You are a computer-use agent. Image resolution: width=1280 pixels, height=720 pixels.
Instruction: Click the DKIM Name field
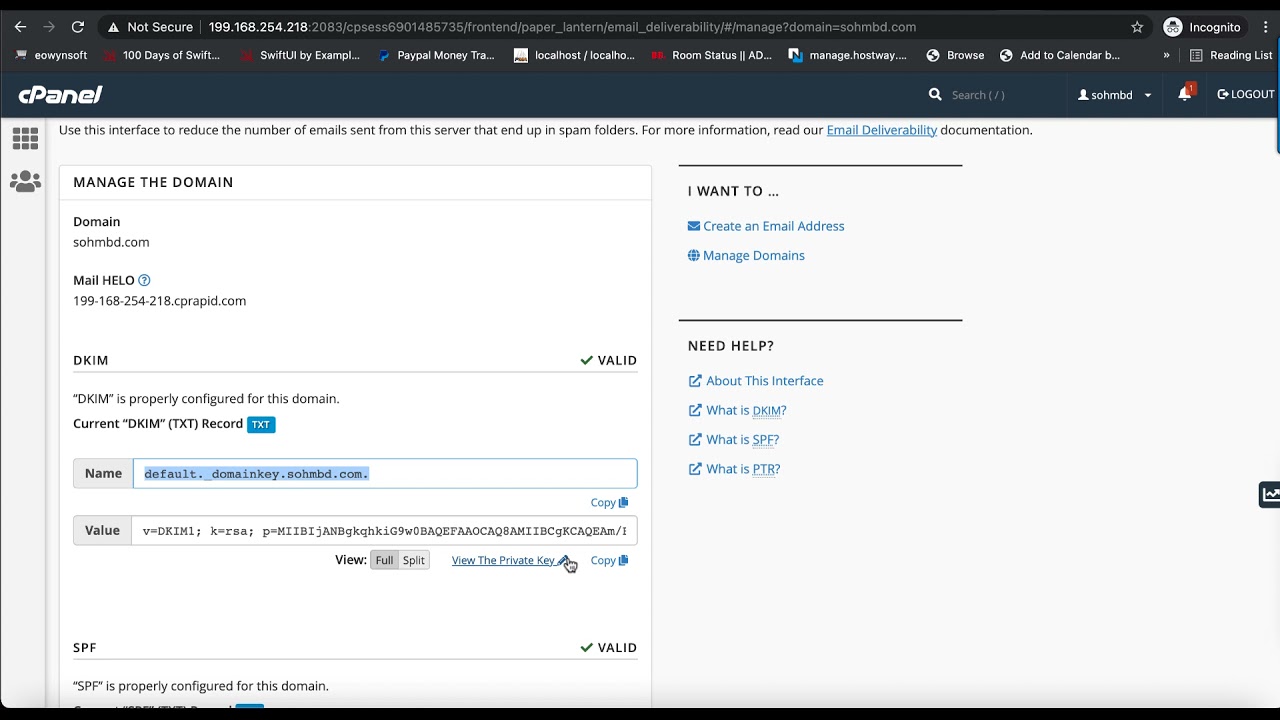(x=385, y=473)
